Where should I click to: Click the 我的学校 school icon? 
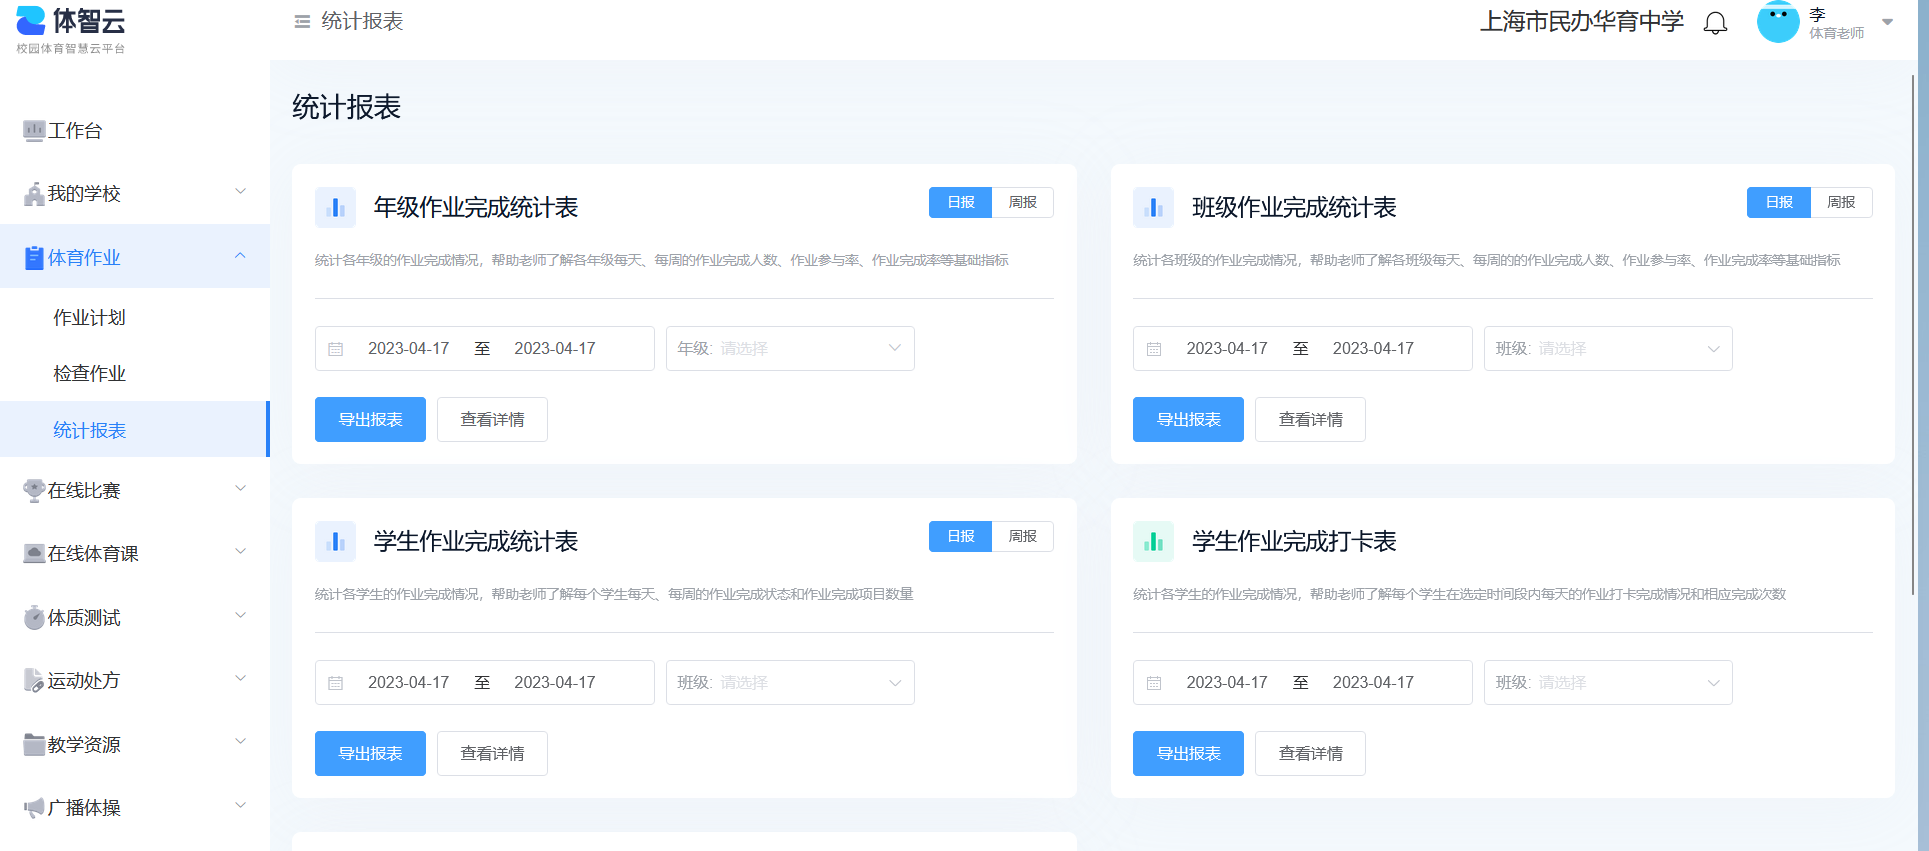[x=34, y=194]
